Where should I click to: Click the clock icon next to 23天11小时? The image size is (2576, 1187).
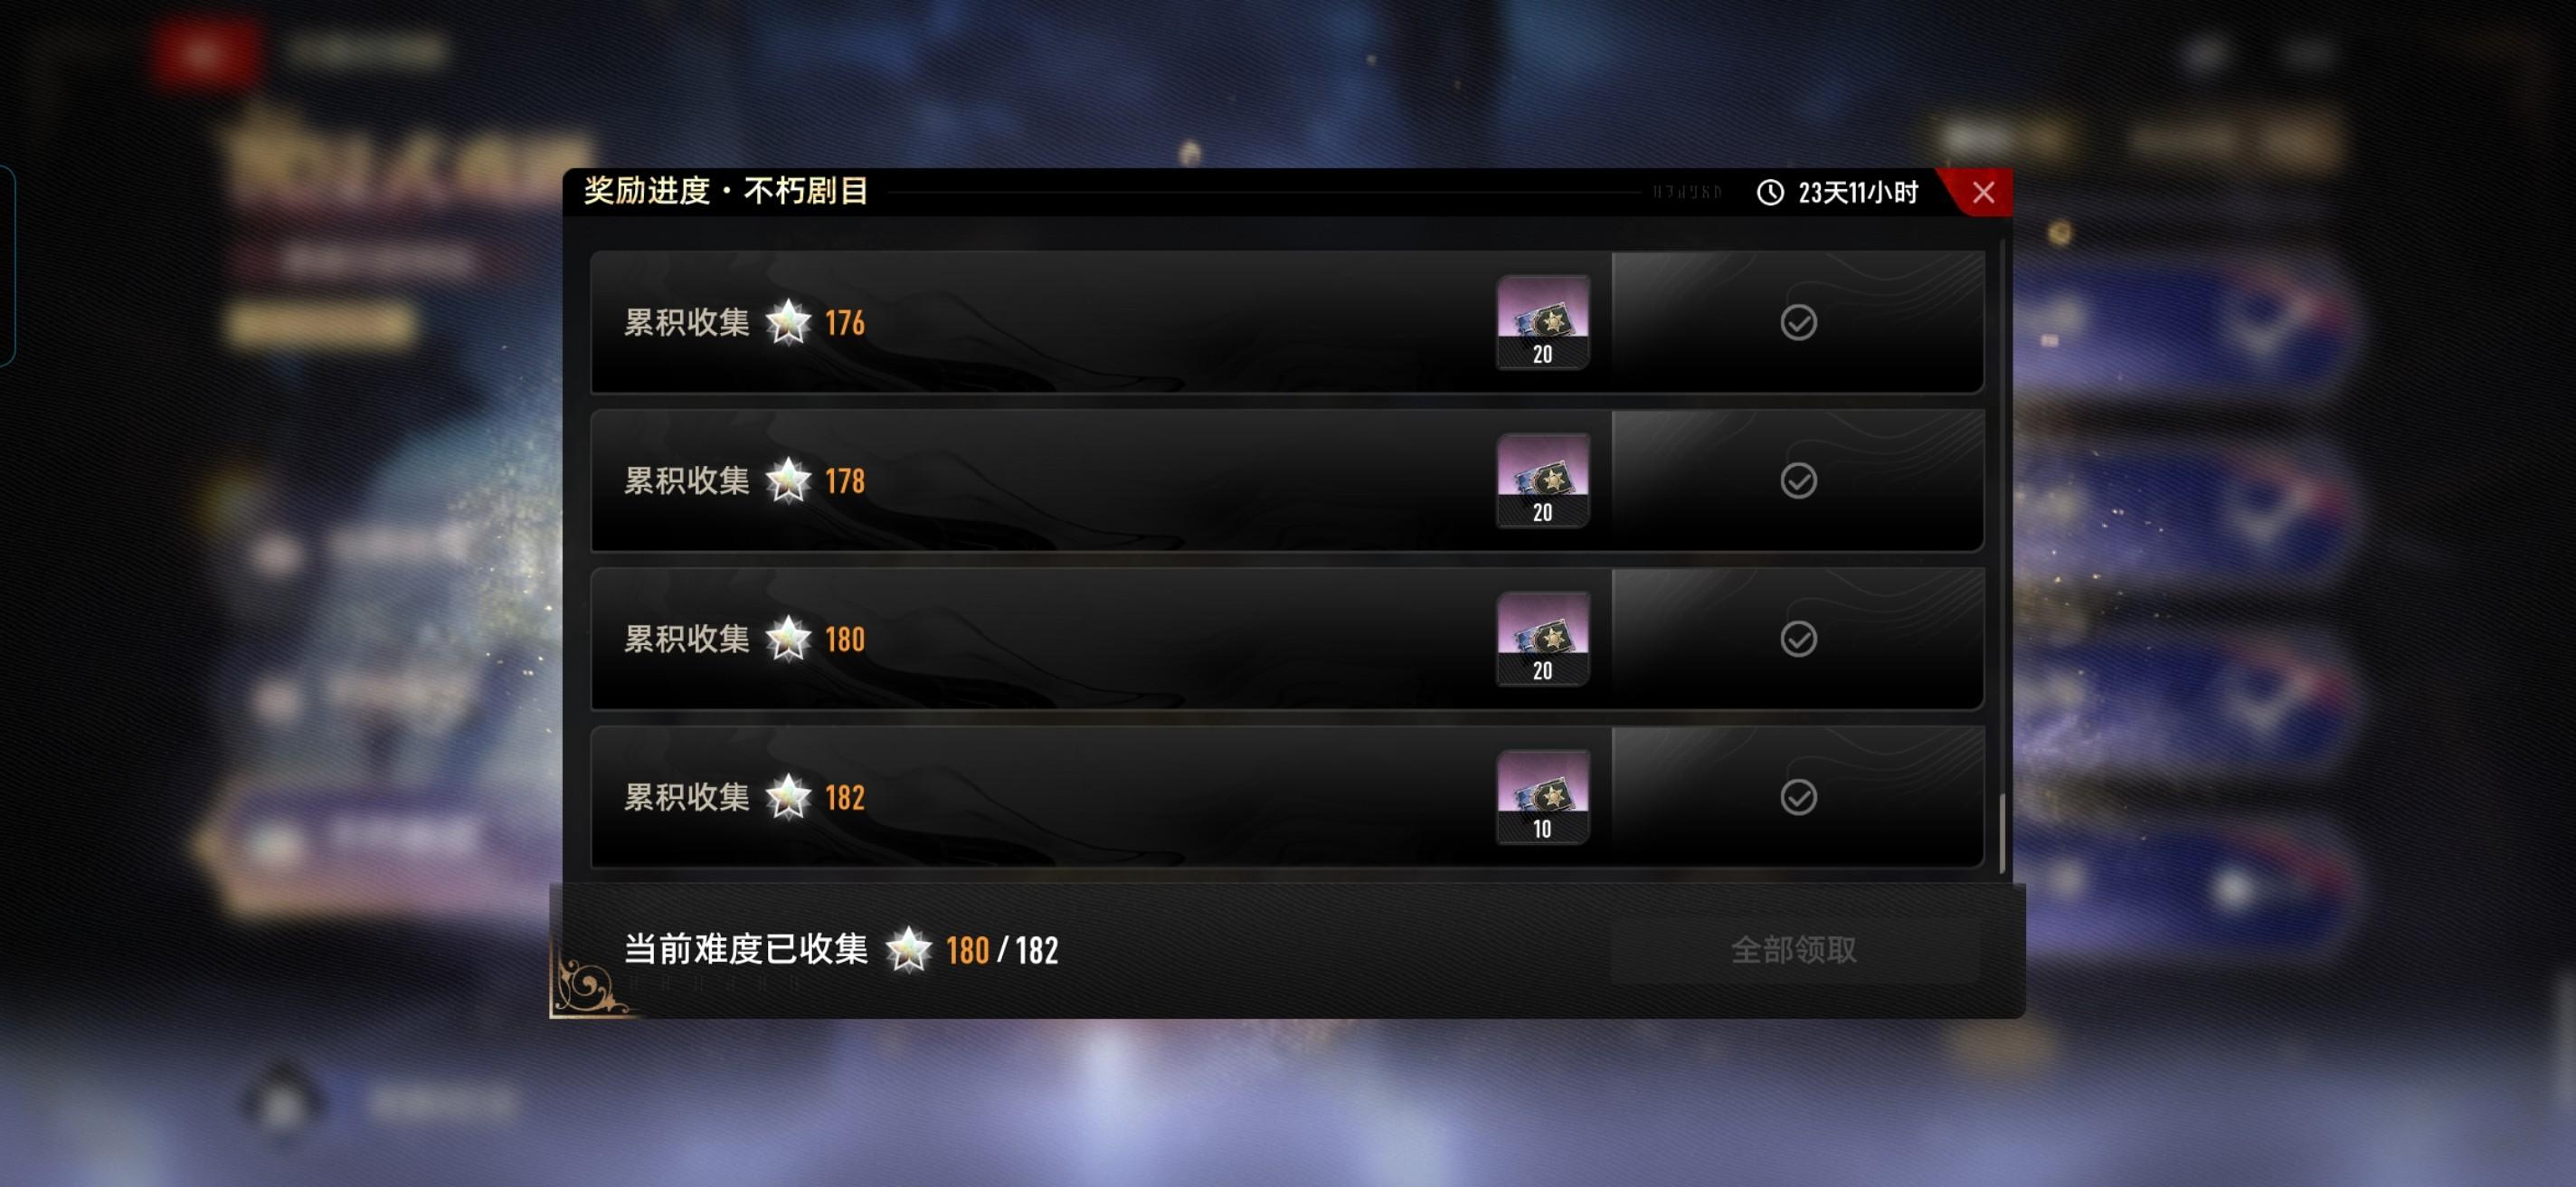click(x=1769, y=192)
